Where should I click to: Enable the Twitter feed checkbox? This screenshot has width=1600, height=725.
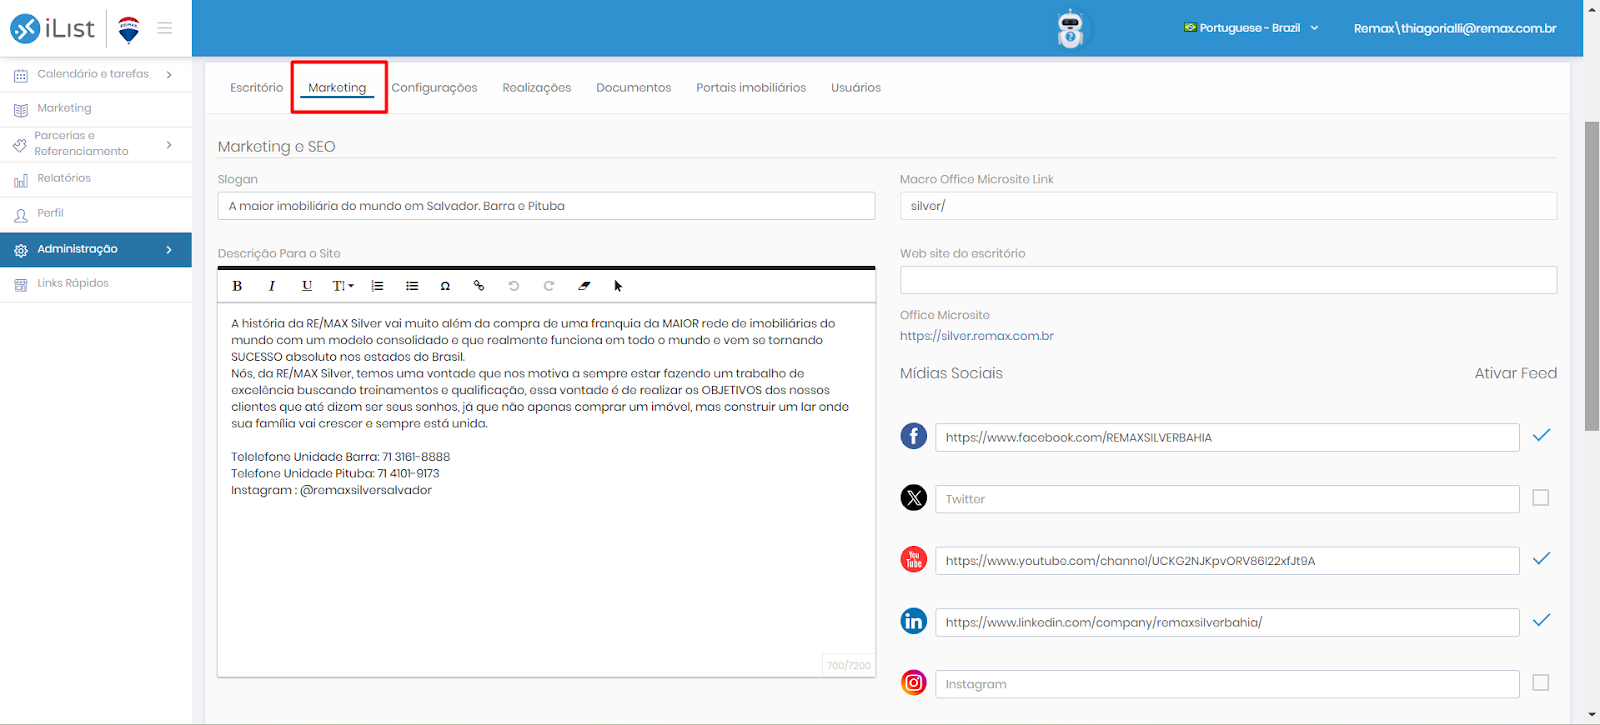(x=1541, y=497)
